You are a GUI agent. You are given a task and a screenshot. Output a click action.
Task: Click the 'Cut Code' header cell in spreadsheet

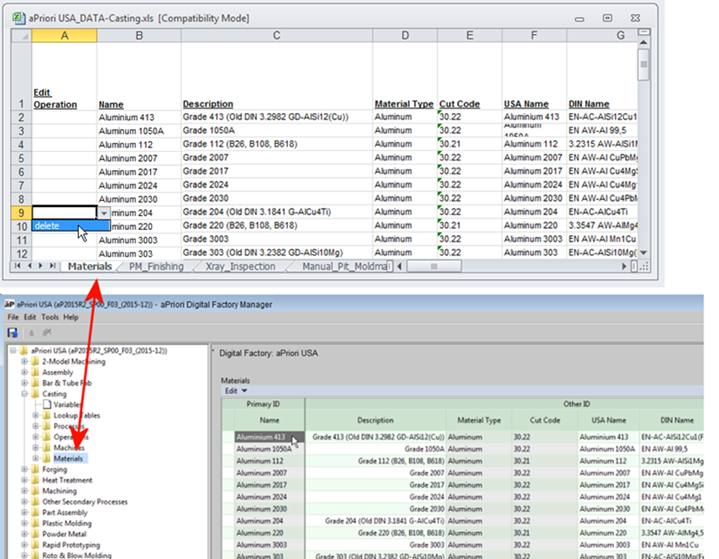click(x=470, y=76)
